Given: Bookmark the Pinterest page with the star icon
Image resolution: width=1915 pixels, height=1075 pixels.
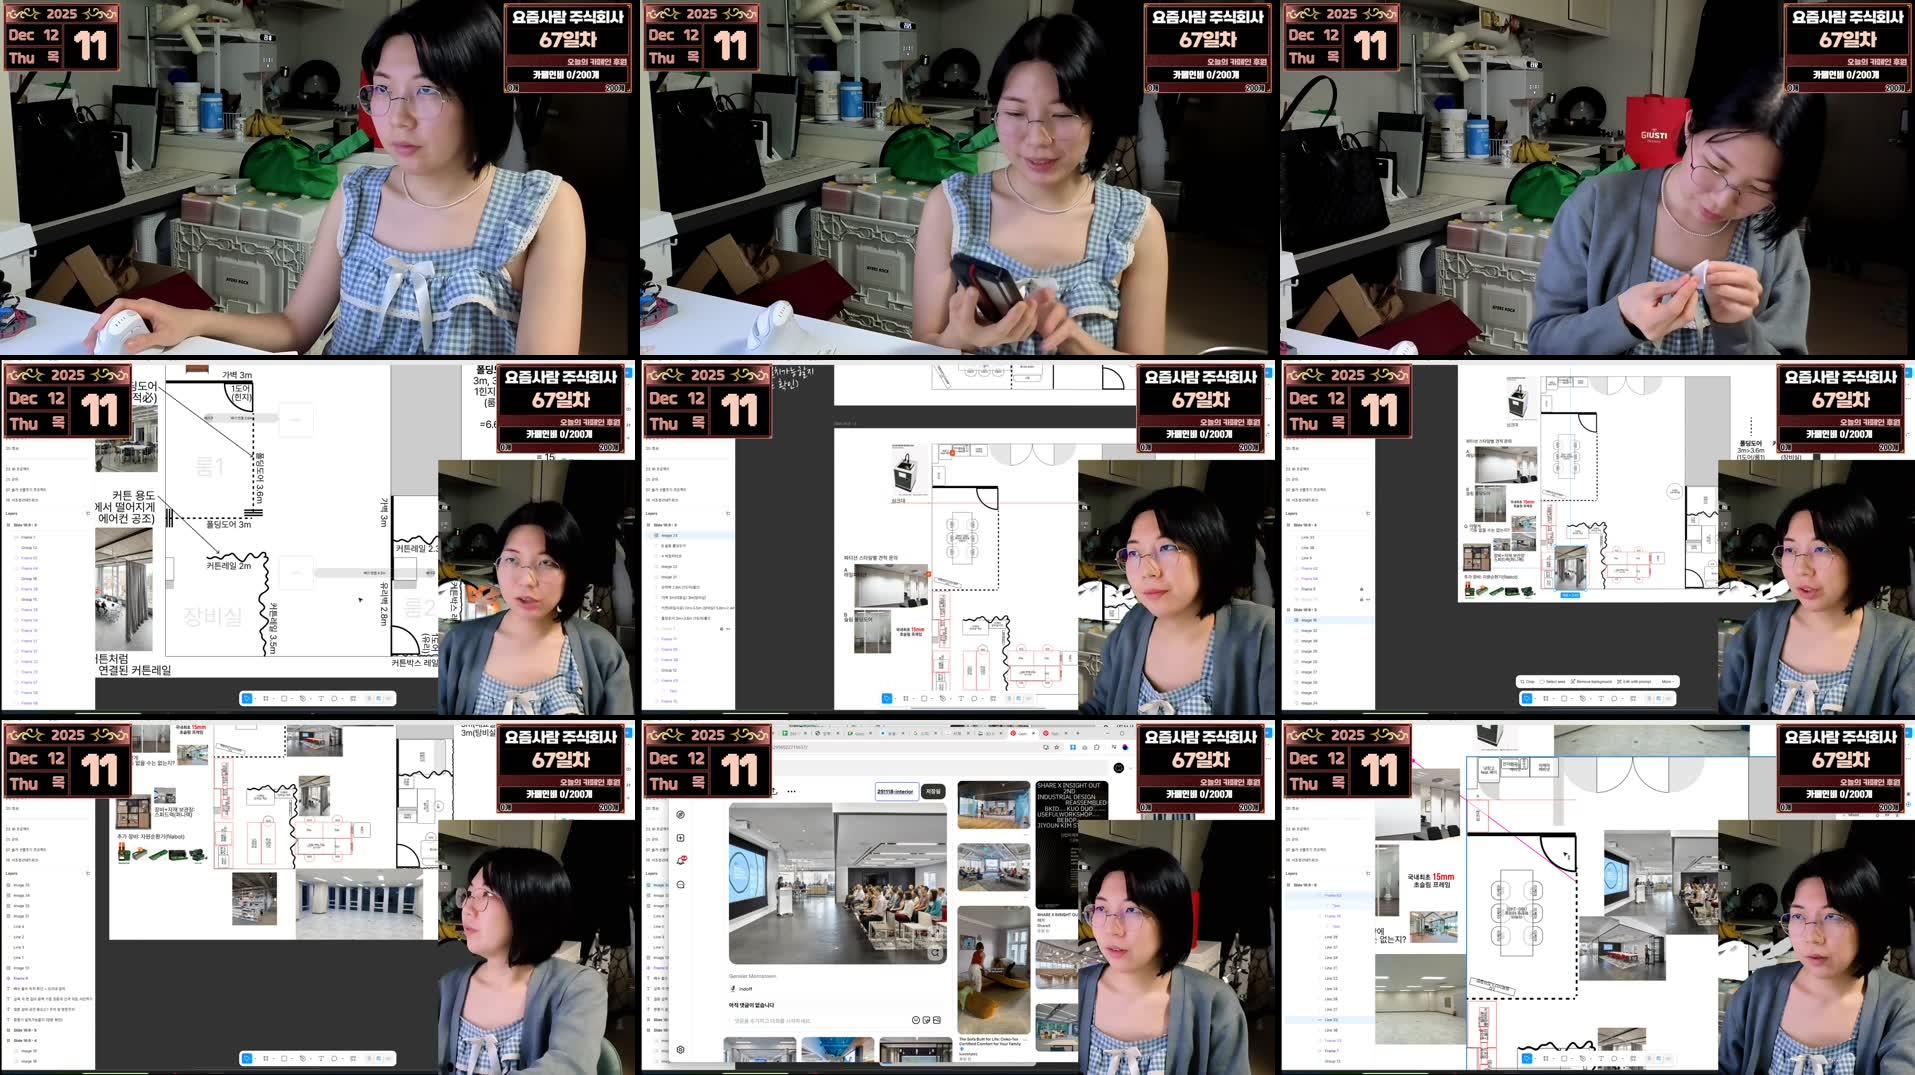Looking at the screenshot, I should click(1057, 748).
